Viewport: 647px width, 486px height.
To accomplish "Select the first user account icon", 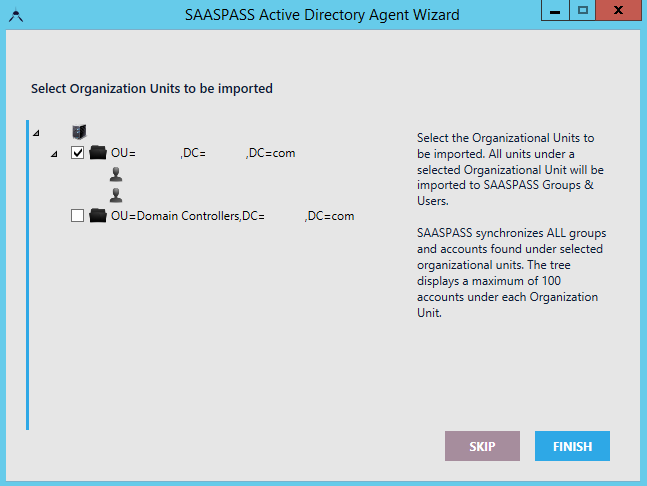I will [116, 174].
